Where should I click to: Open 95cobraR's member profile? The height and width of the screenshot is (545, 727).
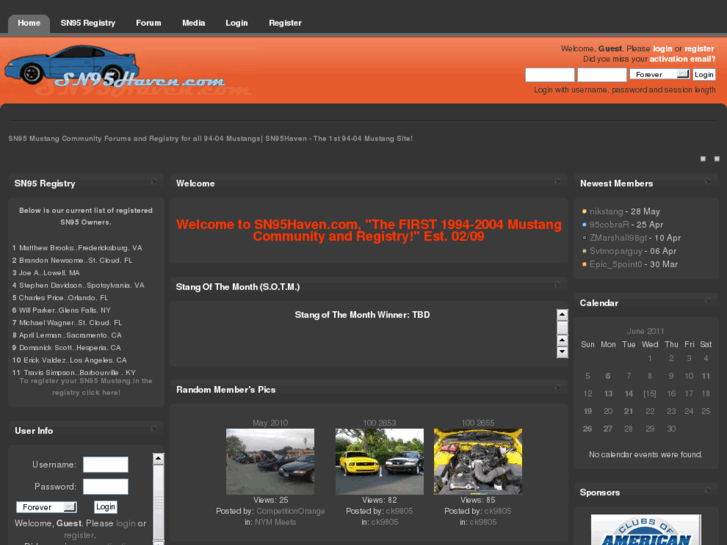(609, 225)
